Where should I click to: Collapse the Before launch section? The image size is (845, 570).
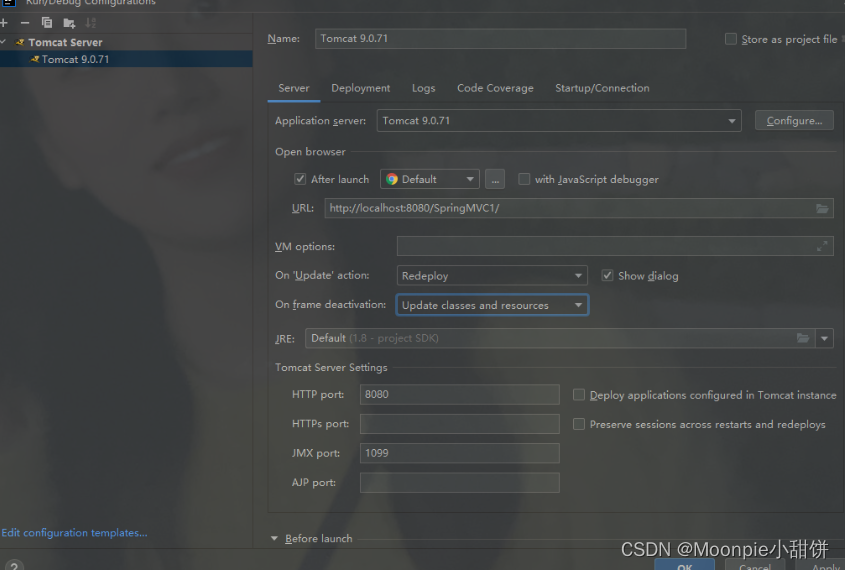coord(274,538)
